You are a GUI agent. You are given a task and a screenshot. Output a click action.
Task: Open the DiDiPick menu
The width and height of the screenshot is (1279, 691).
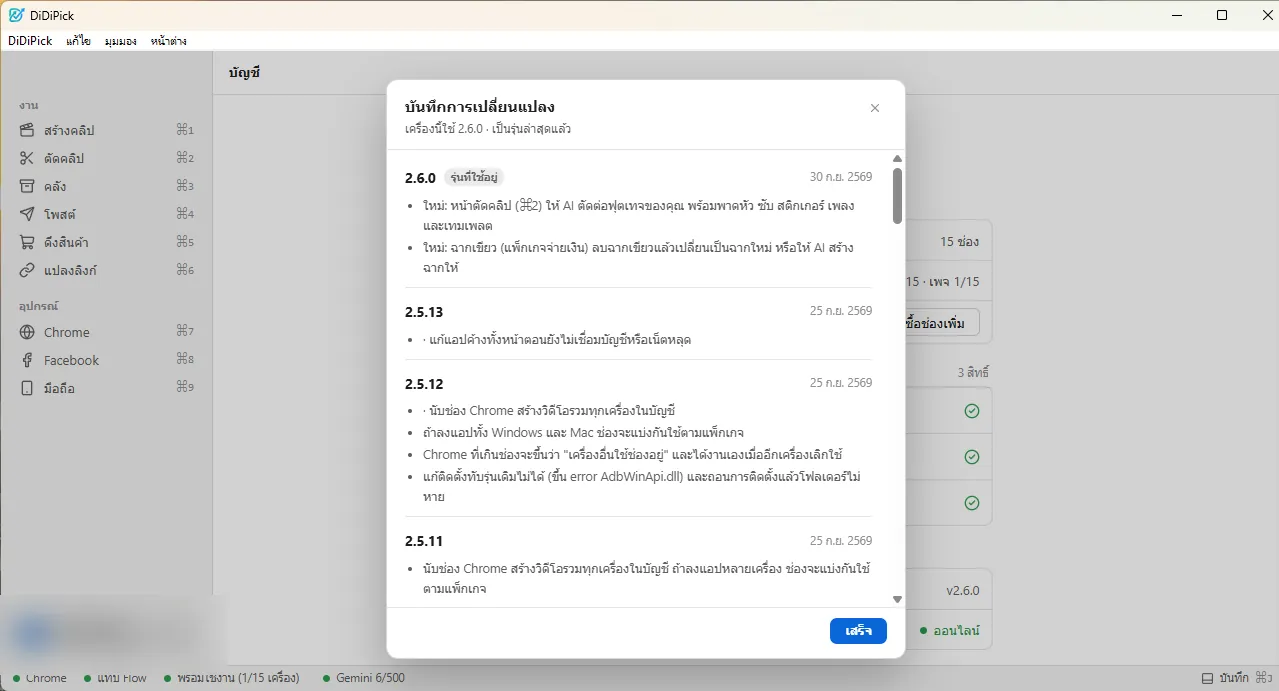pos(30,41)
